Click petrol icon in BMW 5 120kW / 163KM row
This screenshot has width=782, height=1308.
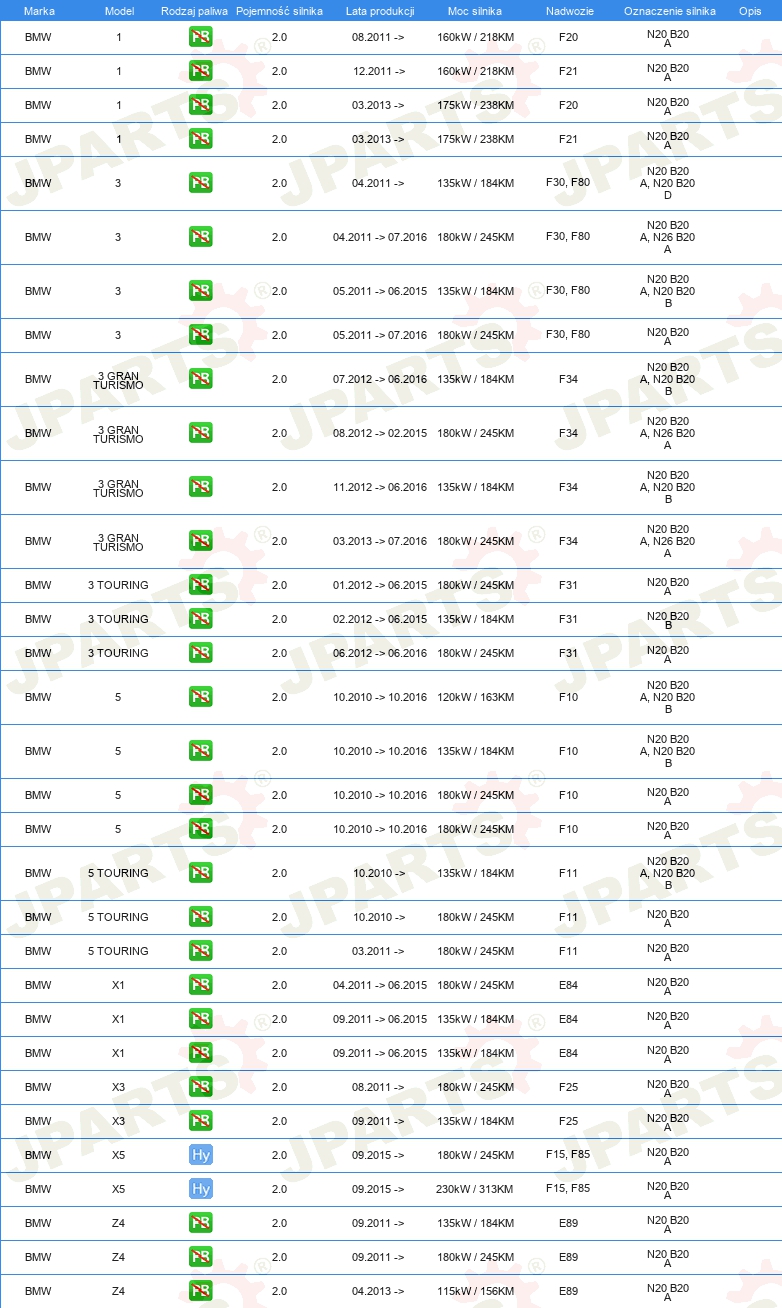[201, 697]
